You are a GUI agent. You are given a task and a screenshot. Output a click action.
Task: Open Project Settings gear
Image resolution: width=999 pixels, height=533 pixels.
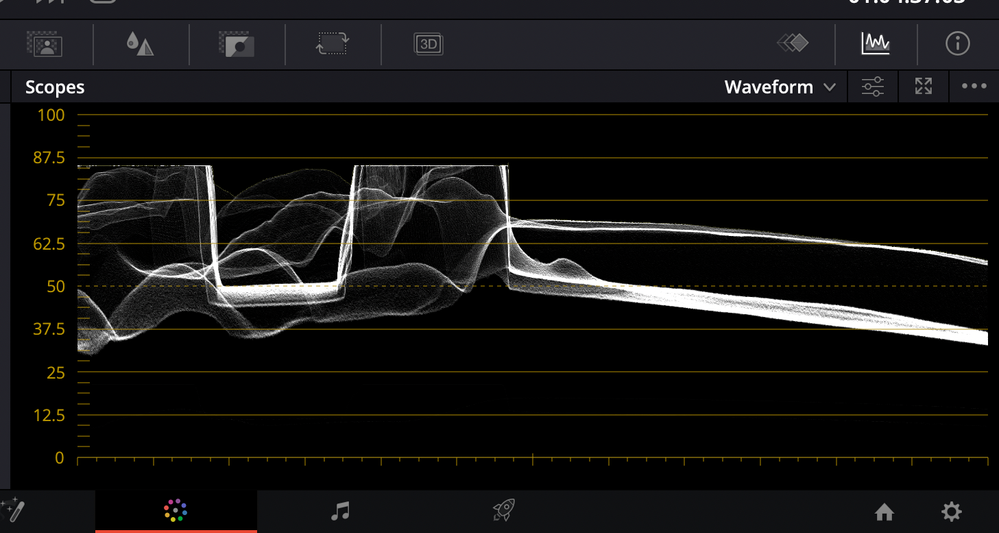tap(951, 512)
